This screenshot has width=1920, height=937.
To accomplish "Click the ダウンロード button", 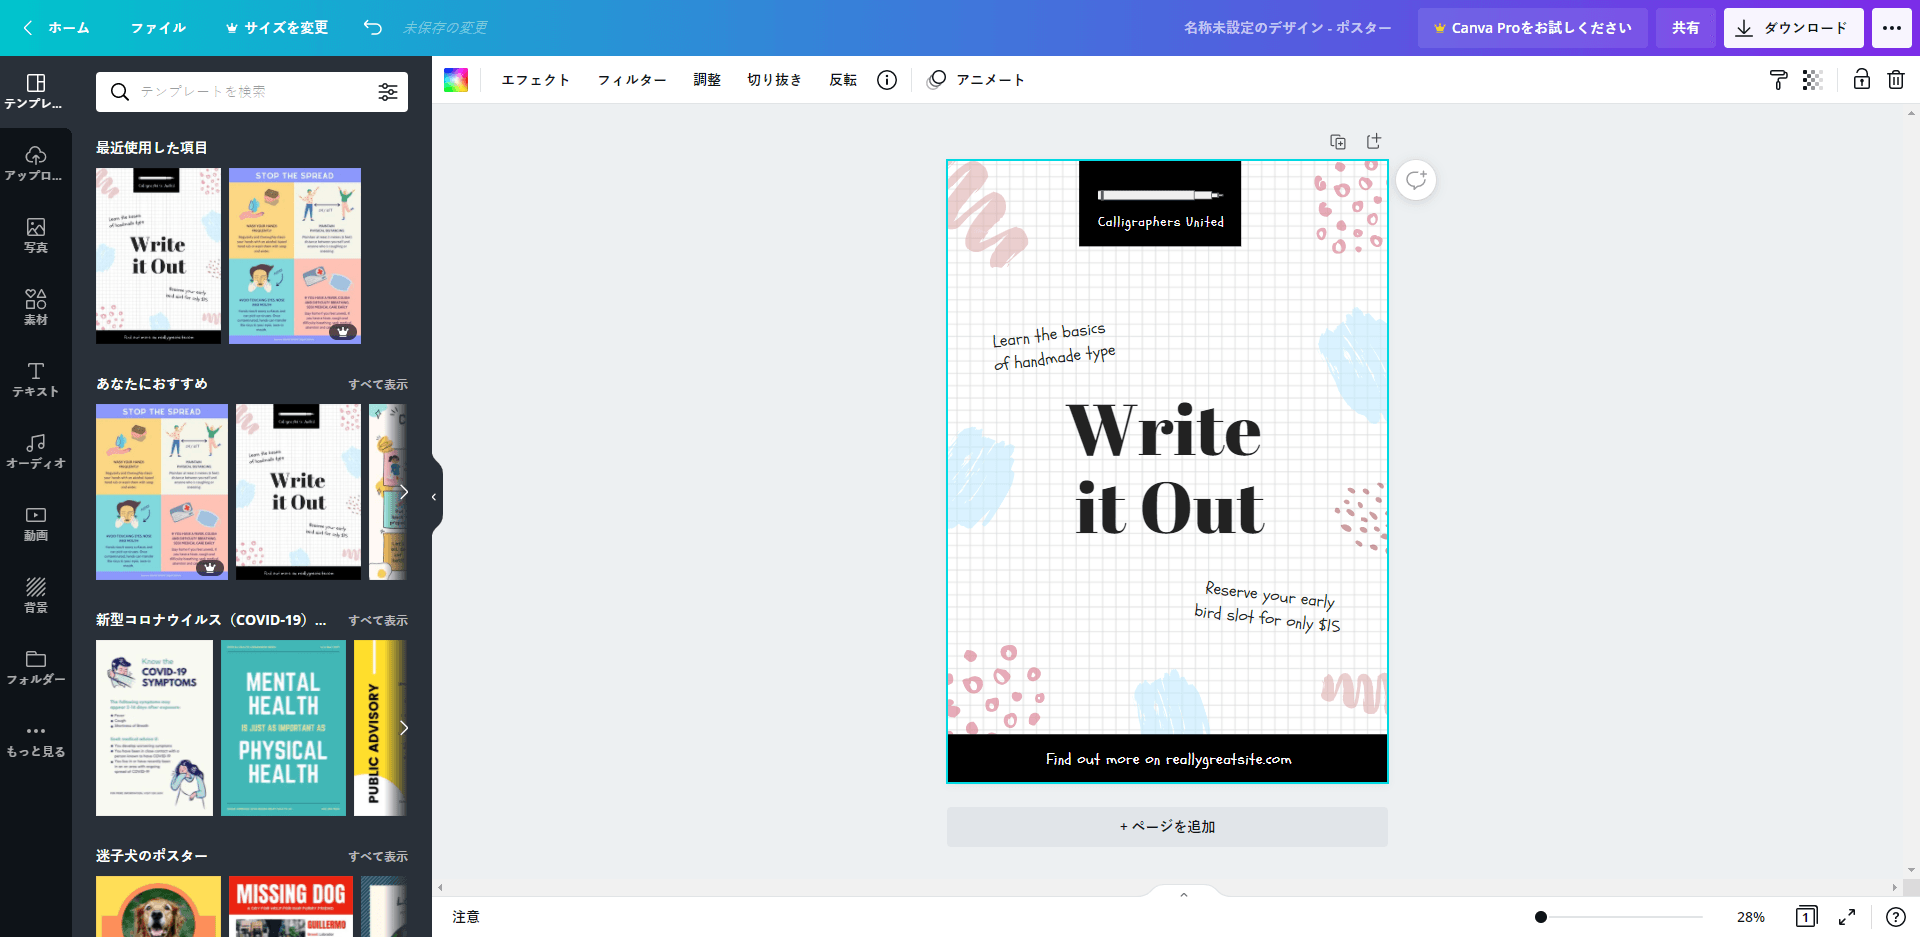I will (1793, 28).
